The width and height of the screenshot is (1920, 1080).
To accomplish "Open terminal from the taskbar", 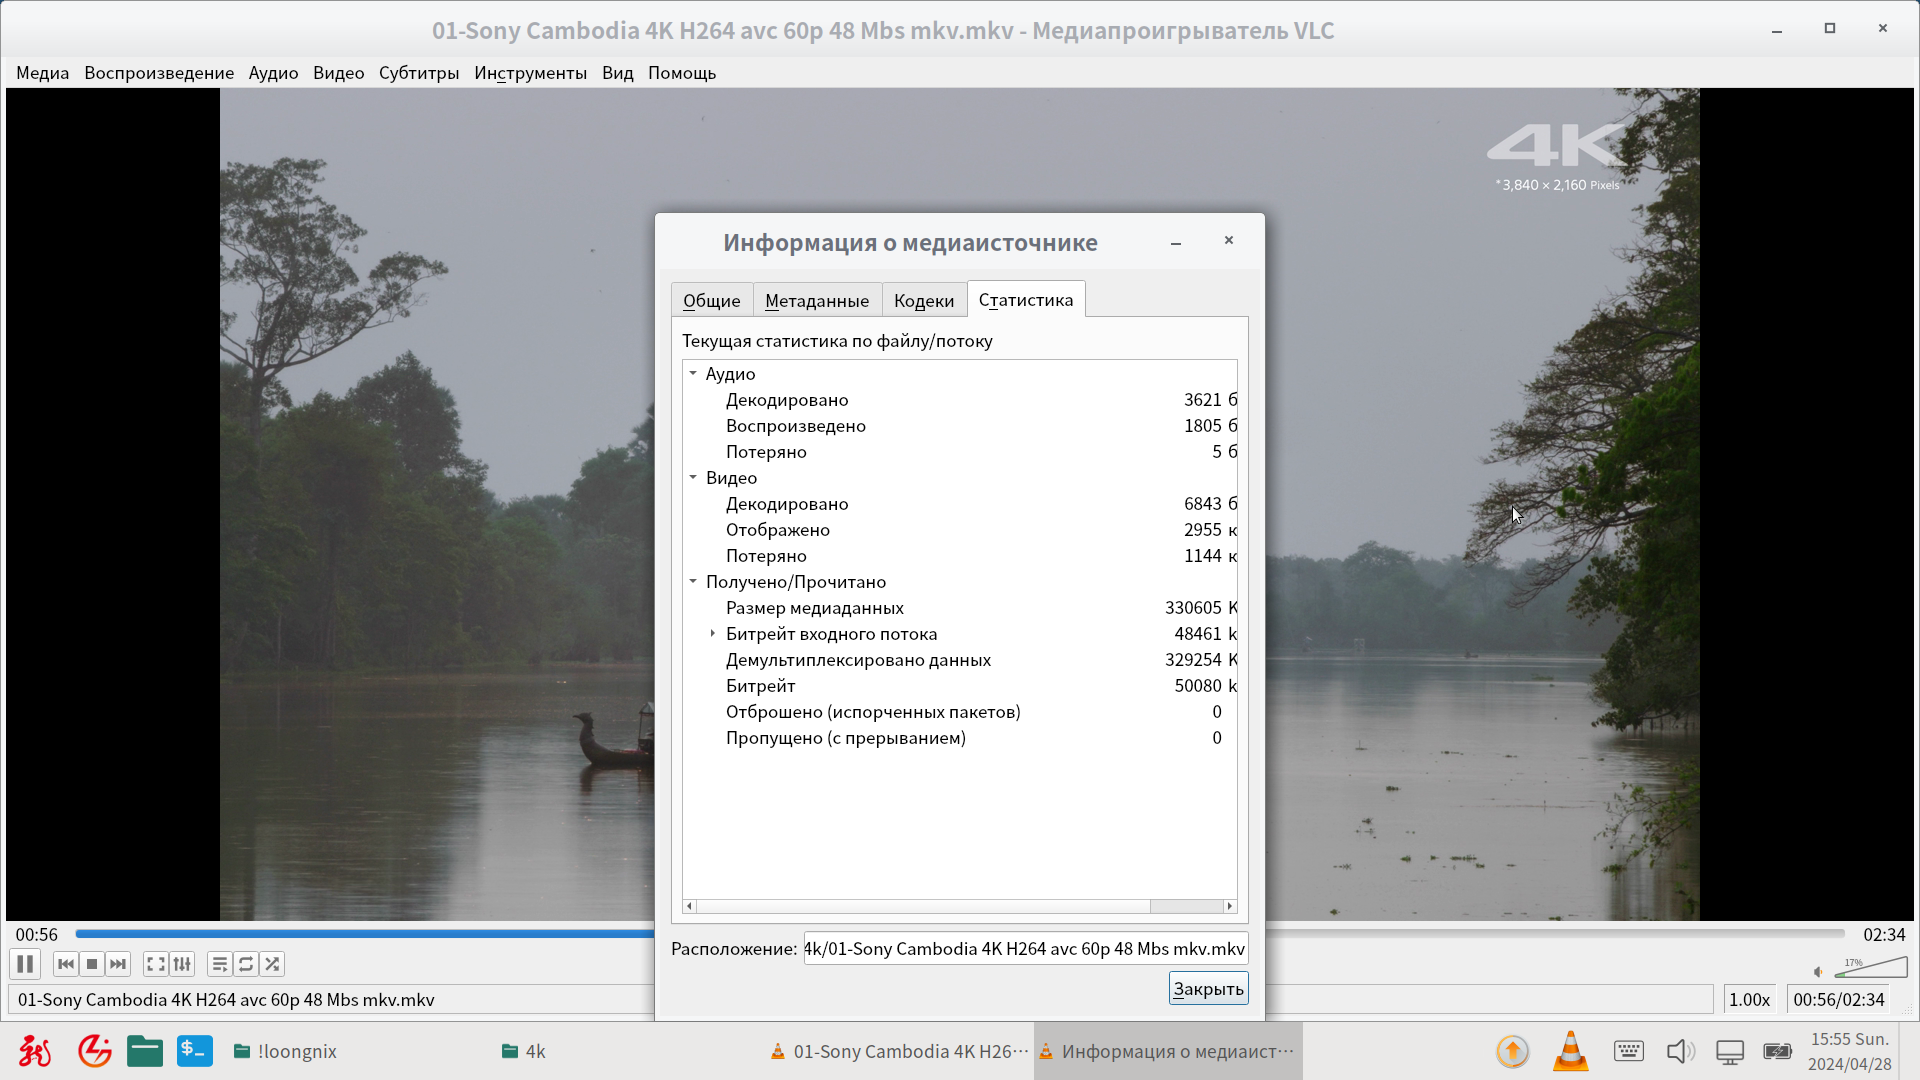I will click(195, 1051).
